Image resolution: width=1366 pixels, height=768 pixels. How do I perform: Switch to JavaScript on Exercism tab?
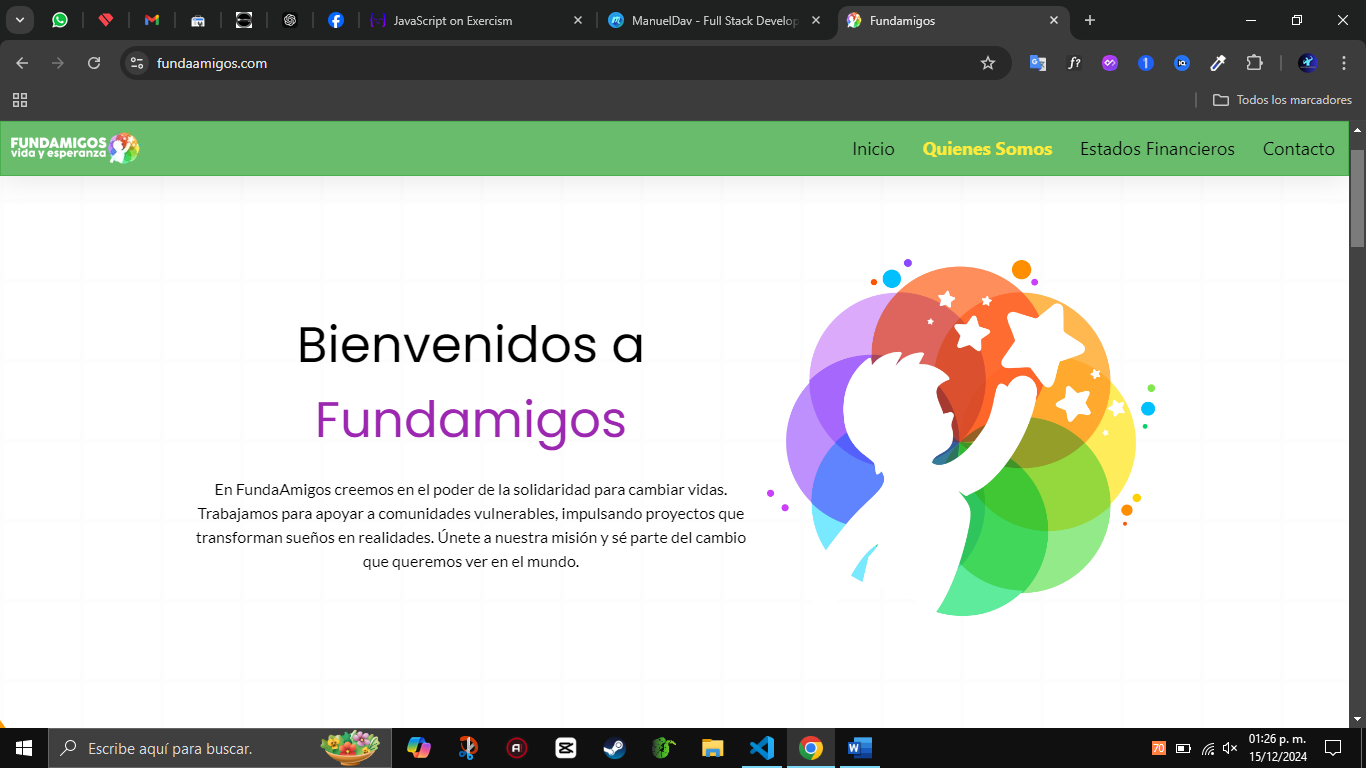point(477,20)
